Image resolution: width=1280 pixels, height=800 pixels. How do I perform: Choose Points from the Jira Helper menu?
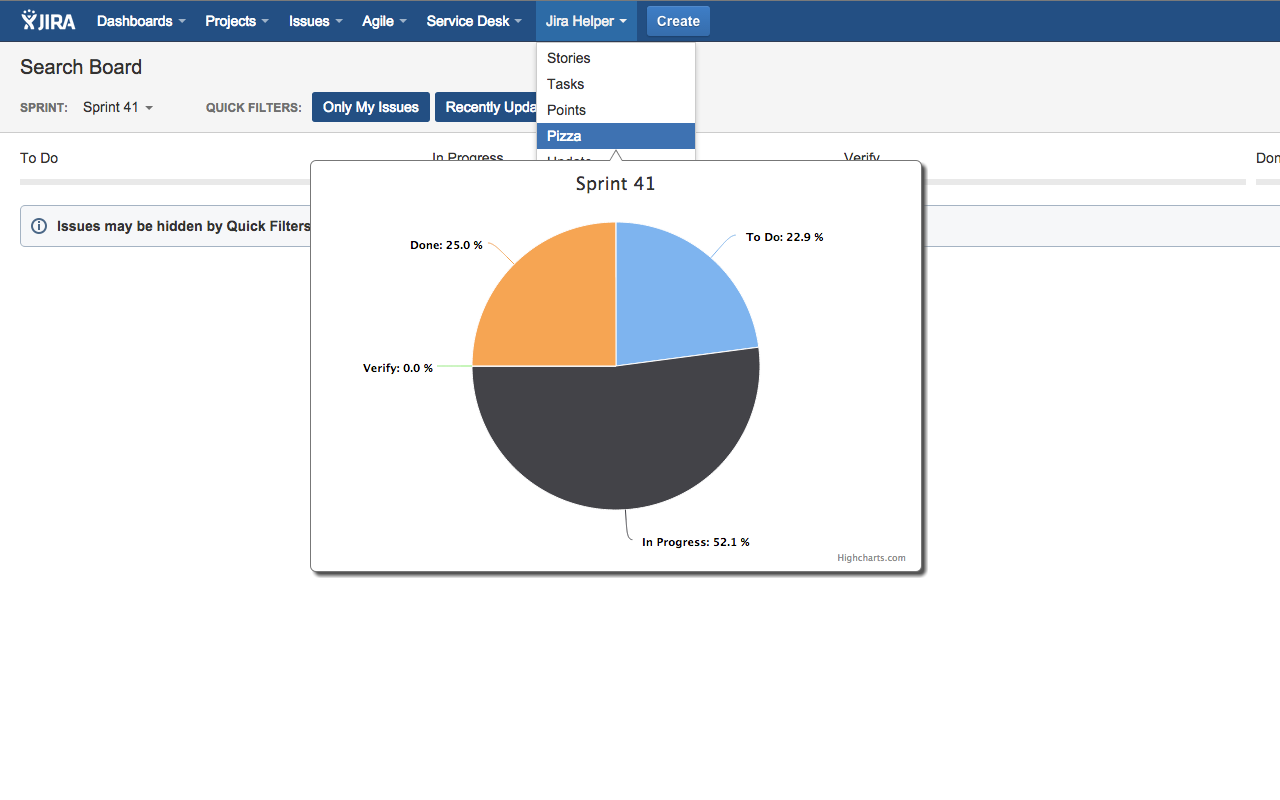tap(616, 110)
